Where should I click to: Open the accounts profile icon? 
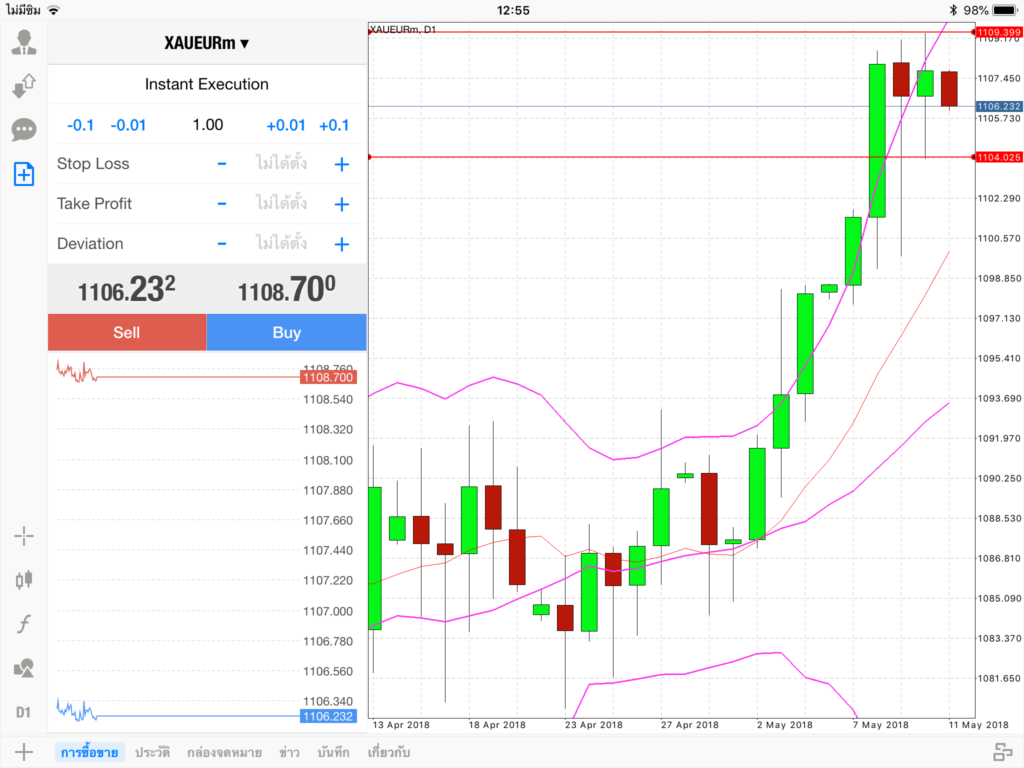click(24, 42)
